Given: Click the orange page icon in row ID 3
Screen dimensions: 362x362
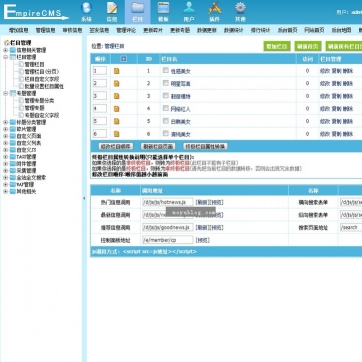Looking at the screenshot, I should click(x=116, y=96).
